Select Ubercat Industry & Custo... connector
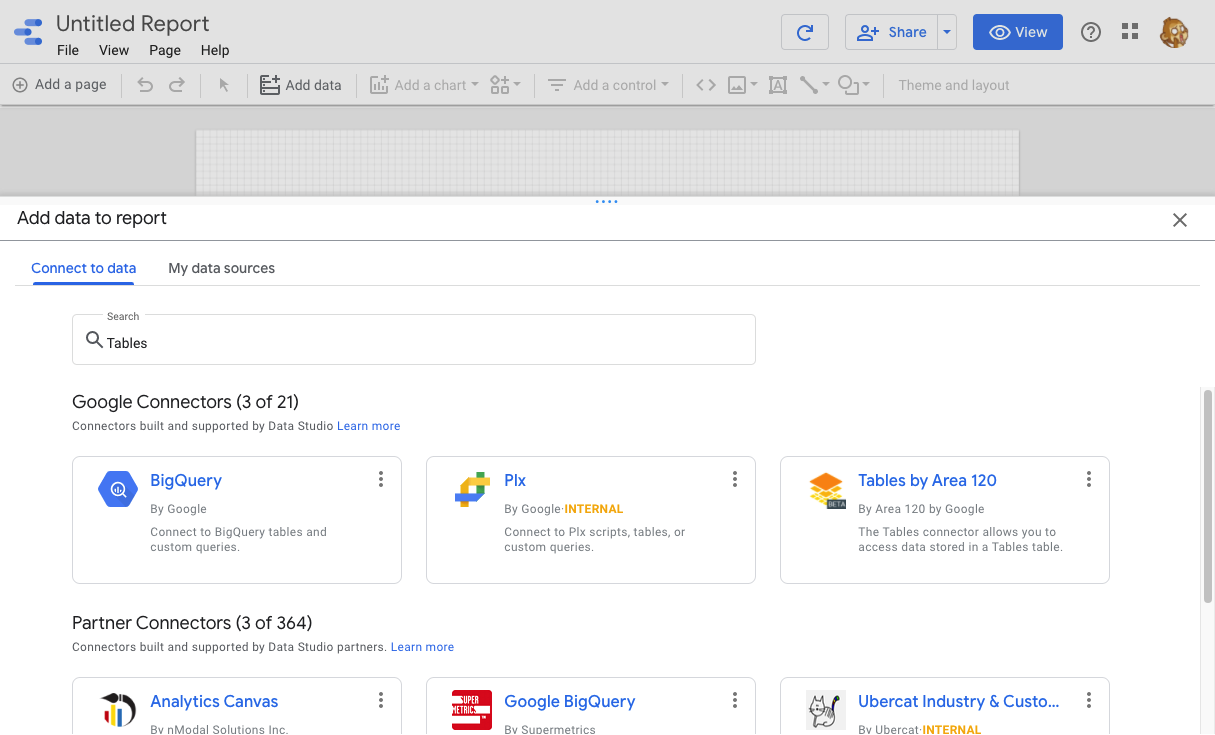Viewport: 1215px width, 735px height. coord(959,701)
